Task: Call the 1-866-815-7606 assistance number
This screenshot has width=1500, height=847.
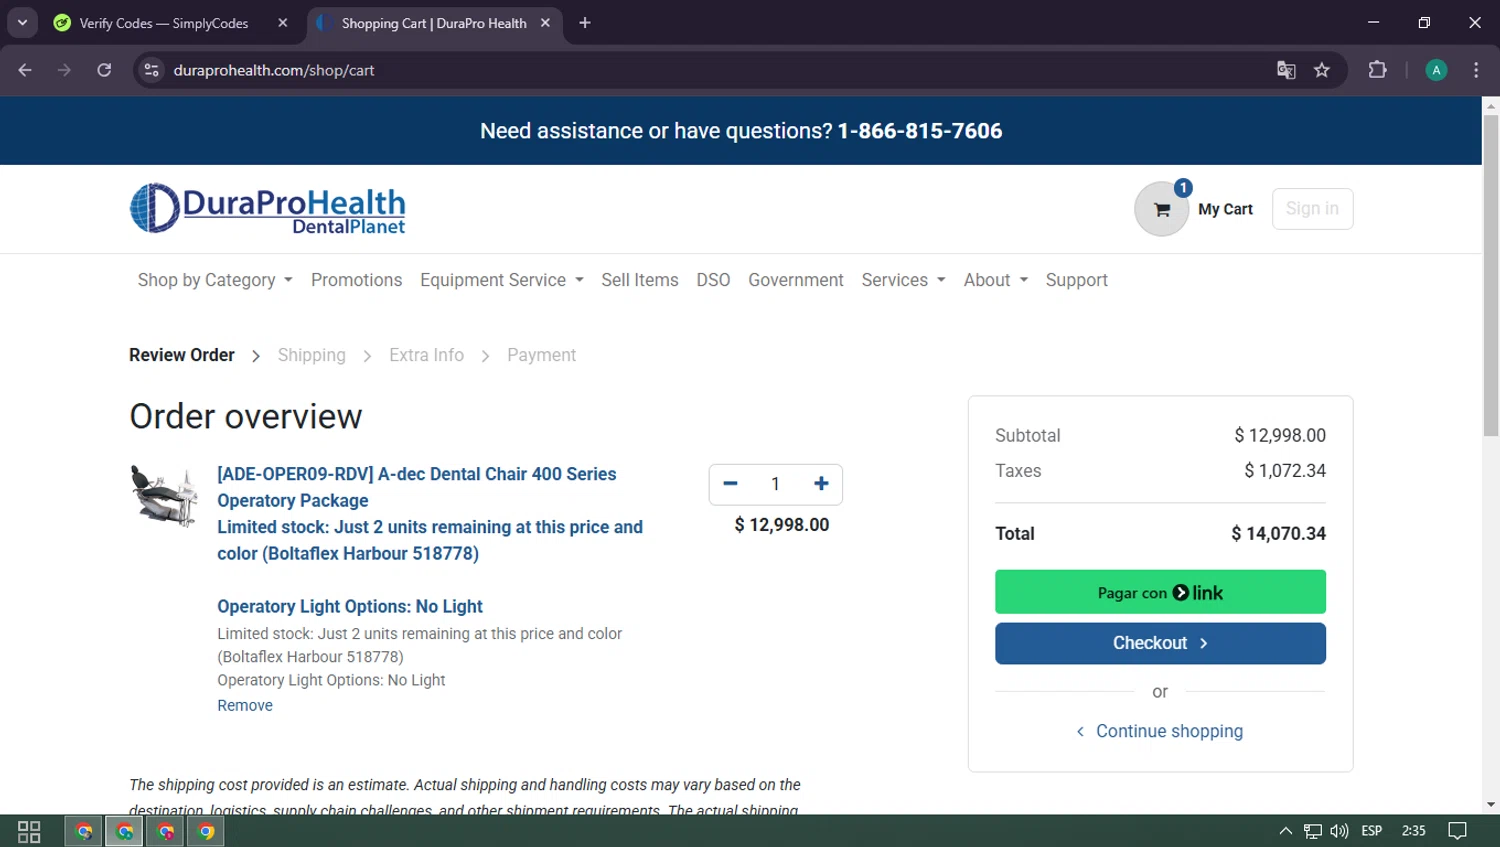Action: (920, 131)
